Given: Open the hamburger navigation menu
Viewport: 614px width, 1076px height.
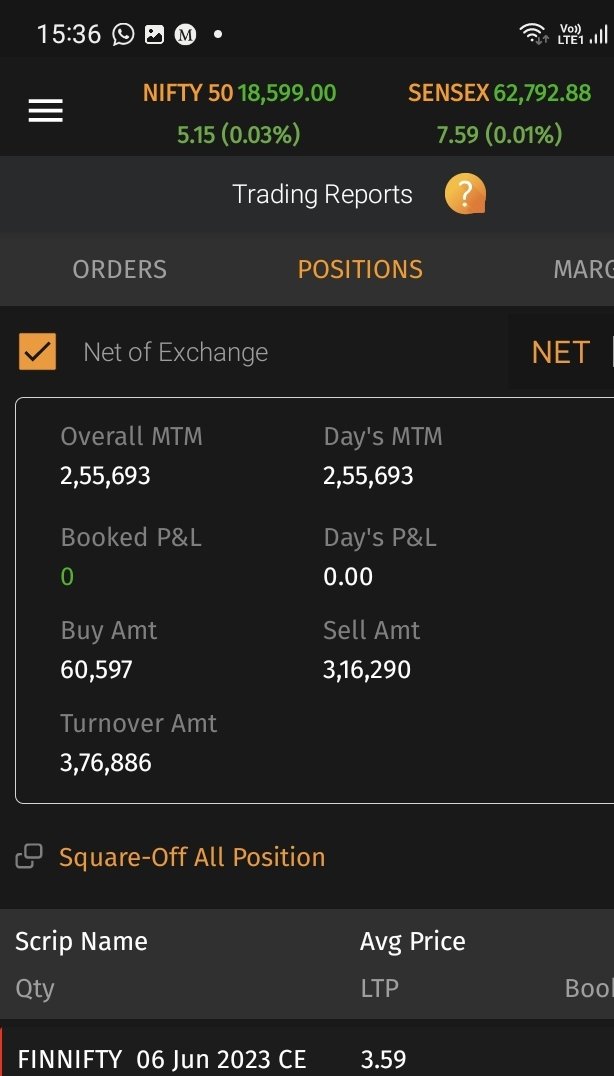Looking at the screenshot, I should pyautogui.click(x=45, y=110).
